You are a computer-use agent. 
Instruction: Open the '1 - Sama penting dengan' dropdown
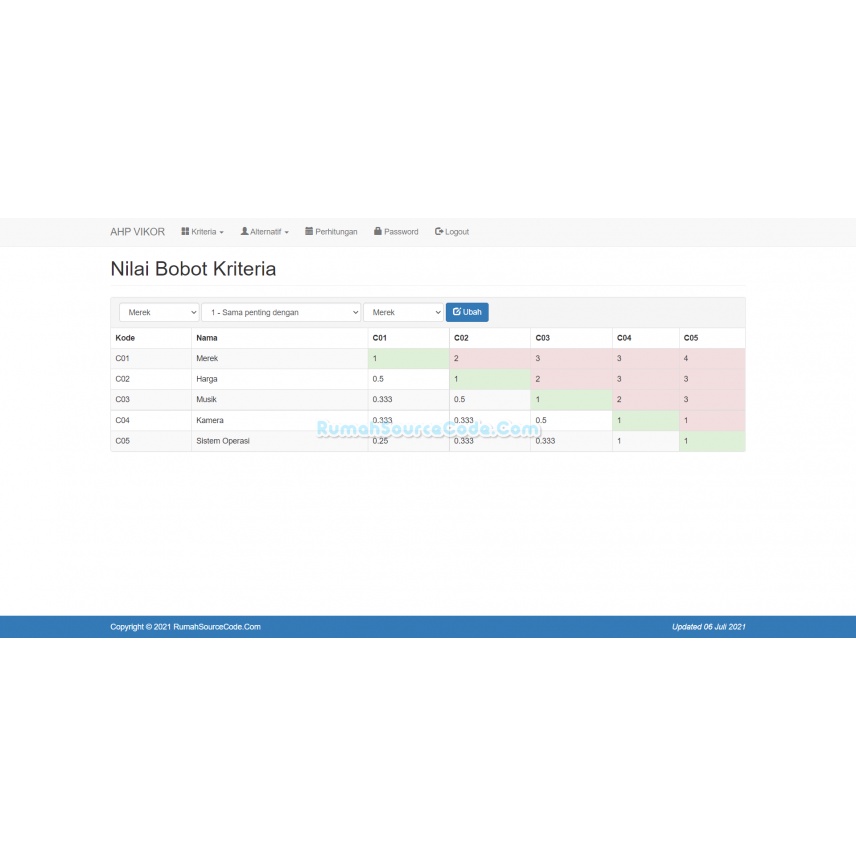[281, 312]
